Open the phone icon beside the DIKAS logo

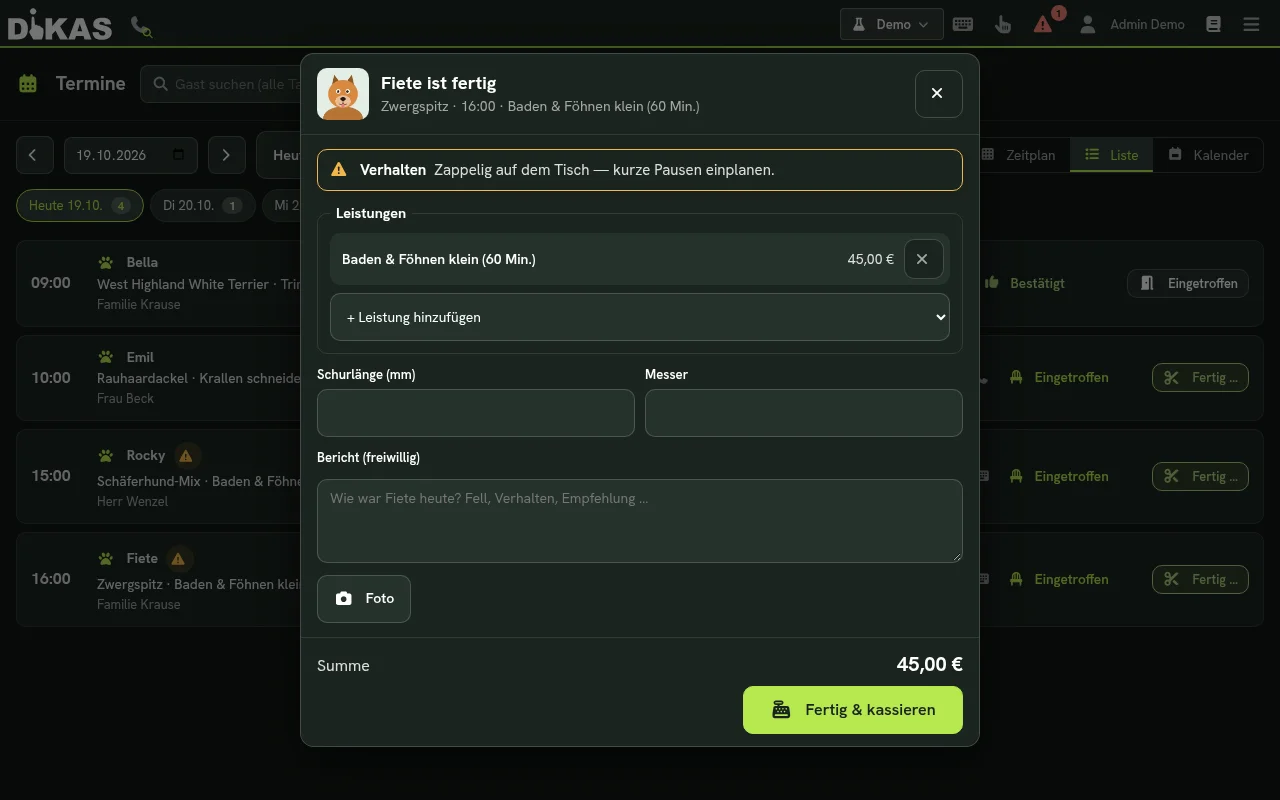pos(142,27)
